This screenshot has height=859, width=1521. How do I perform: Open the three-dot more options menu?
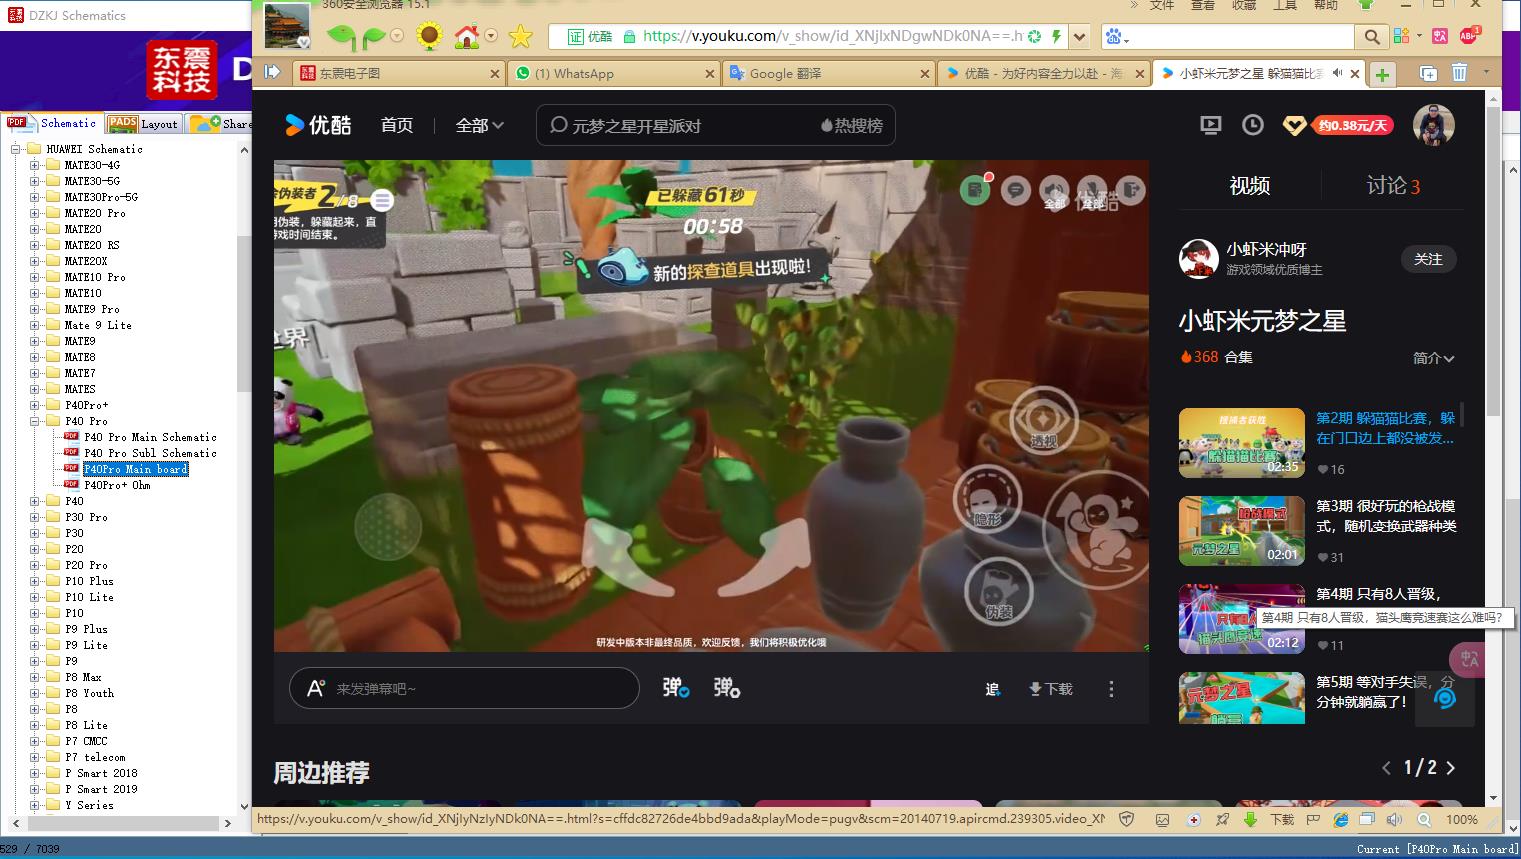pos(1111,689)
